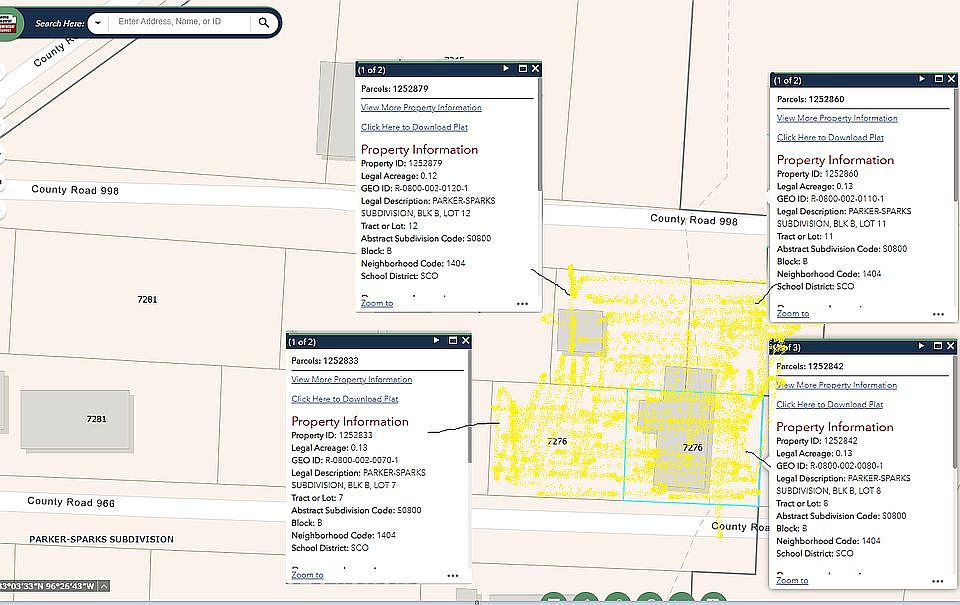The width and height of the screenshot is (960, 605).
Task: Show next feature in parcel 1252879 popup
Action: [506, 69]
